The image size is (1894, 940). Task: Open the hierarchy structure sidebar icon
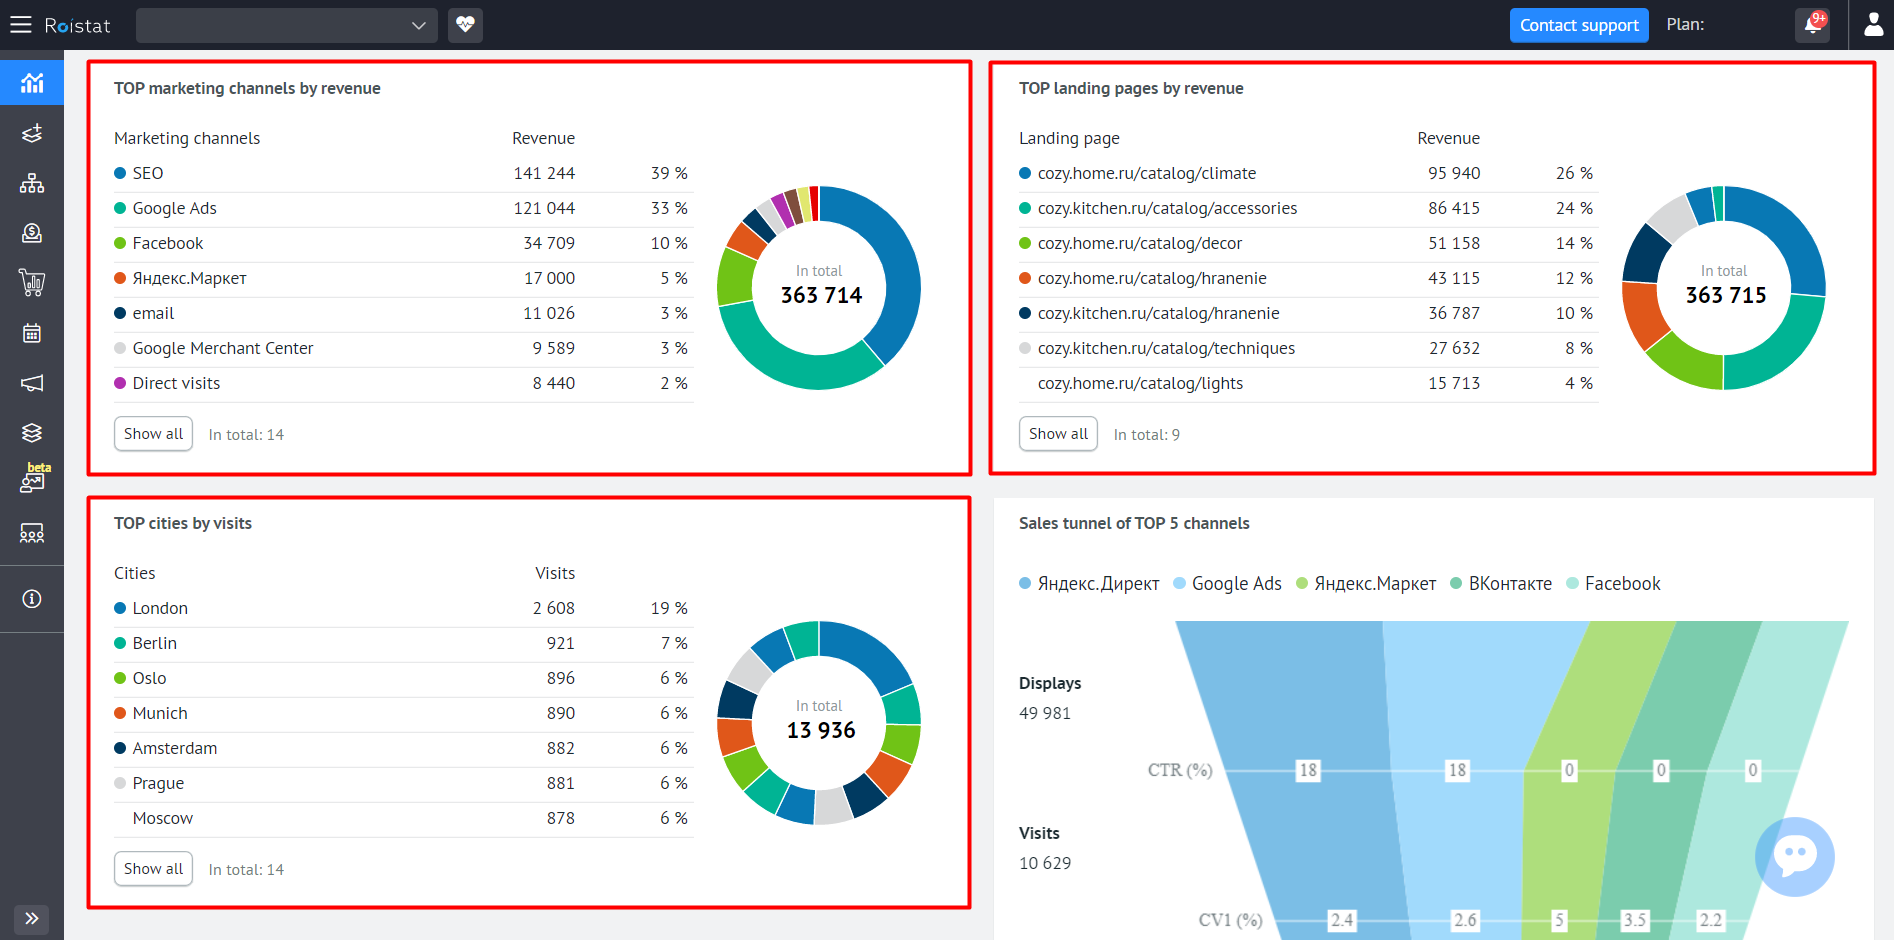32,183
